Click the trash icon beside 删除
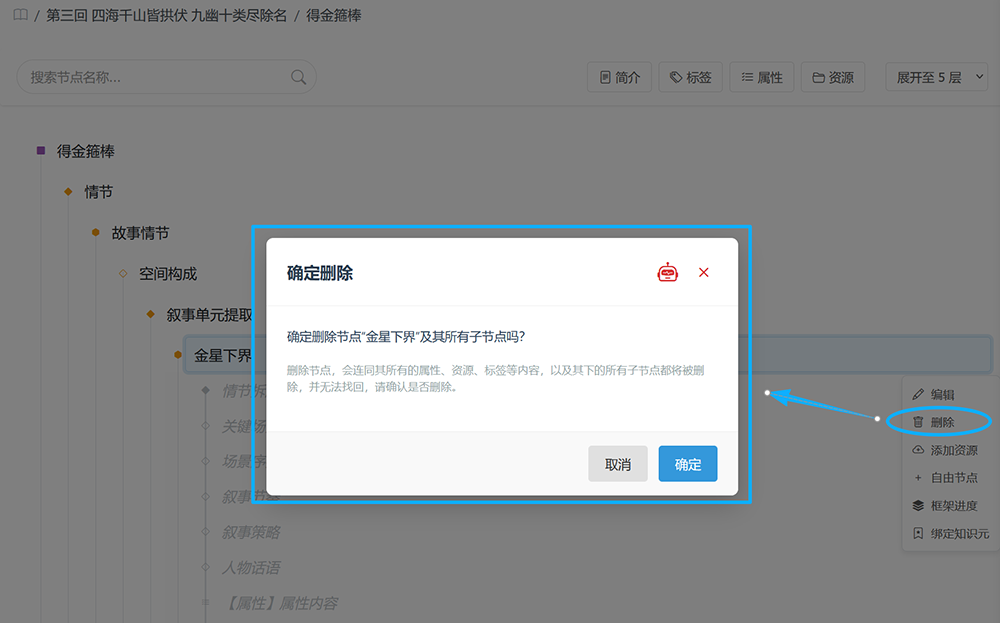The image size is (1000, 623). [918, 421]
